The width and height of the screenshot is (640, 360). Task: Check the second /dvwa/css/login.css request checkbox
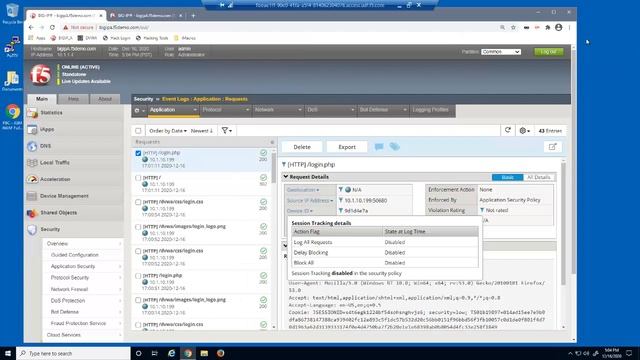[138, 251]
